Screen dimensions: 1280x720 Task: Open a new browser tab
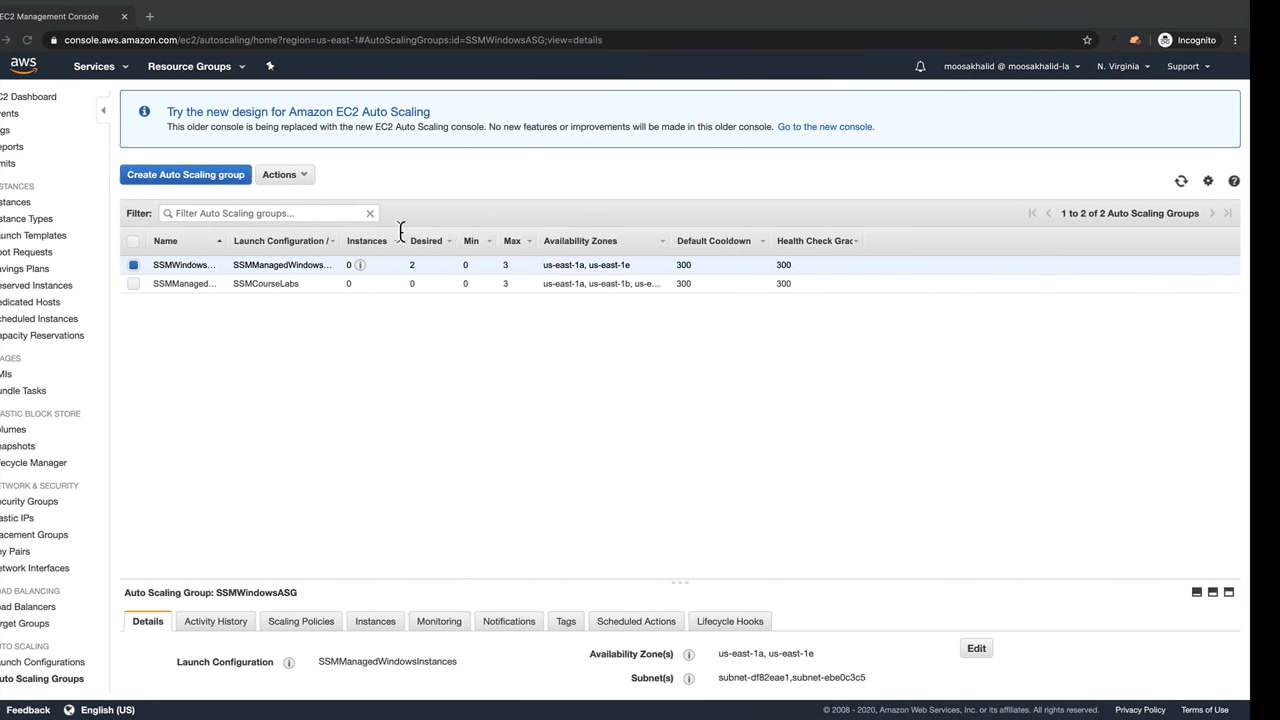[x=149, y=16]
